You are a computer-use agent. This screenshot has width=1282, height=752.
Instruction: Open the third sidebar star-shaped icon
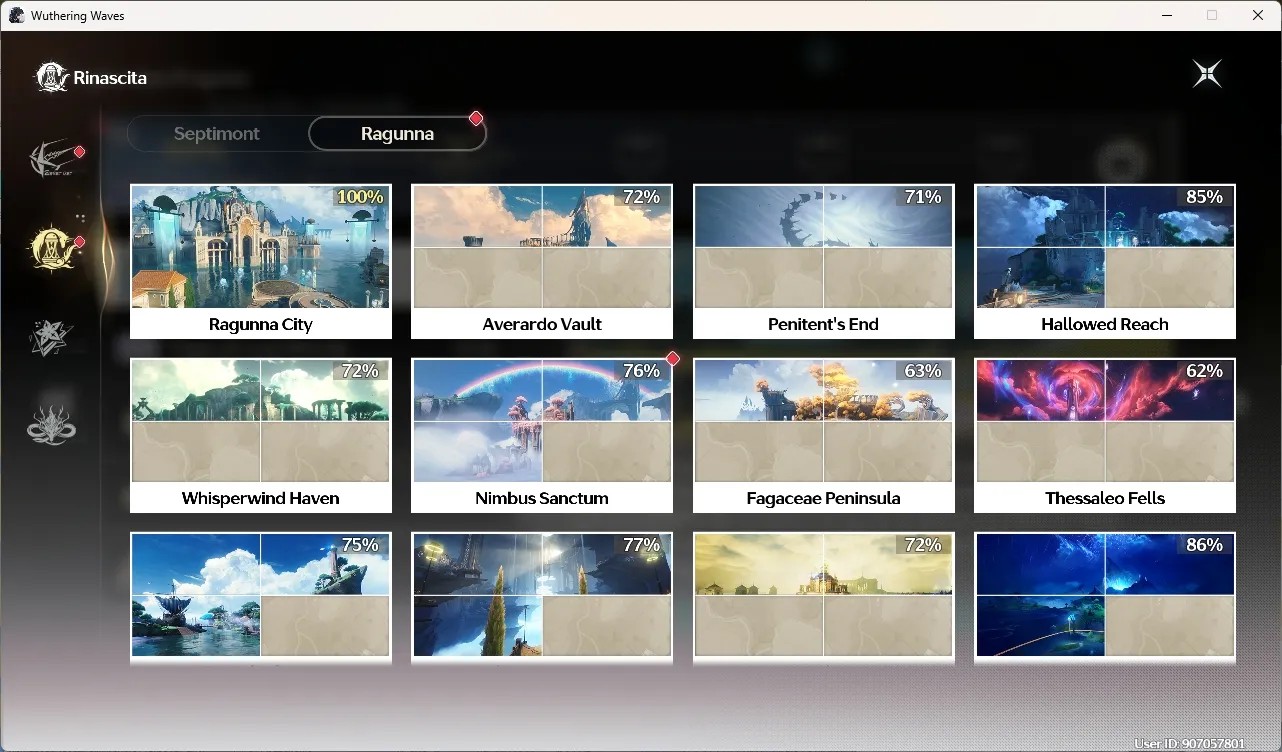[51, 338]
